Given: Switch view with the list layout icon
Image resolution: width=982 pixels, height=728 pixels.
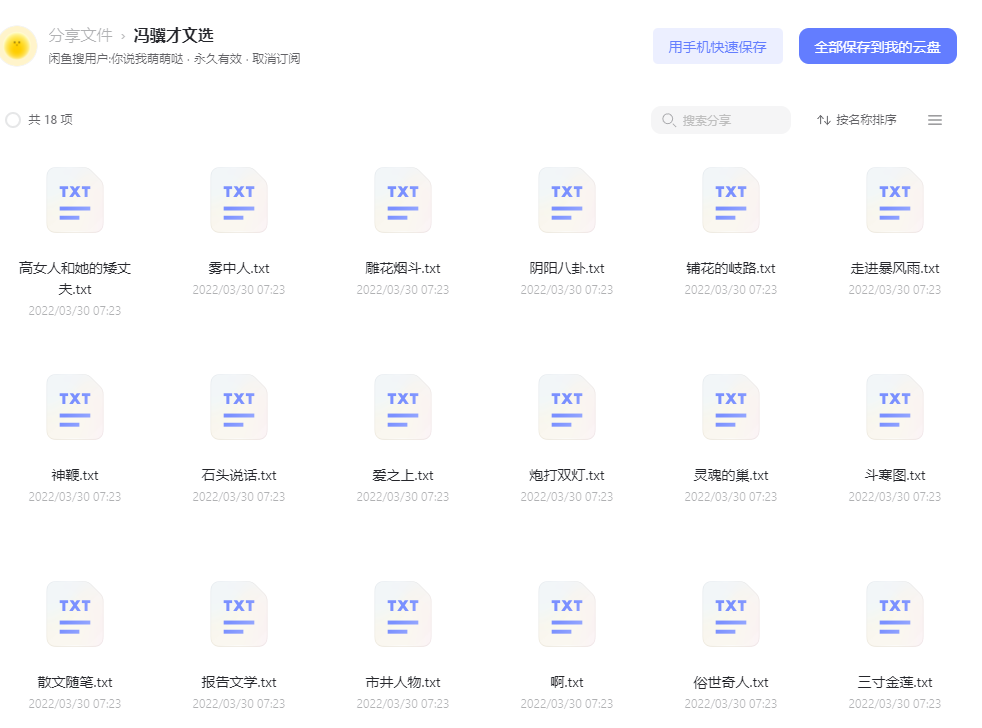Looking at the screenshot, I should point(934,120).
